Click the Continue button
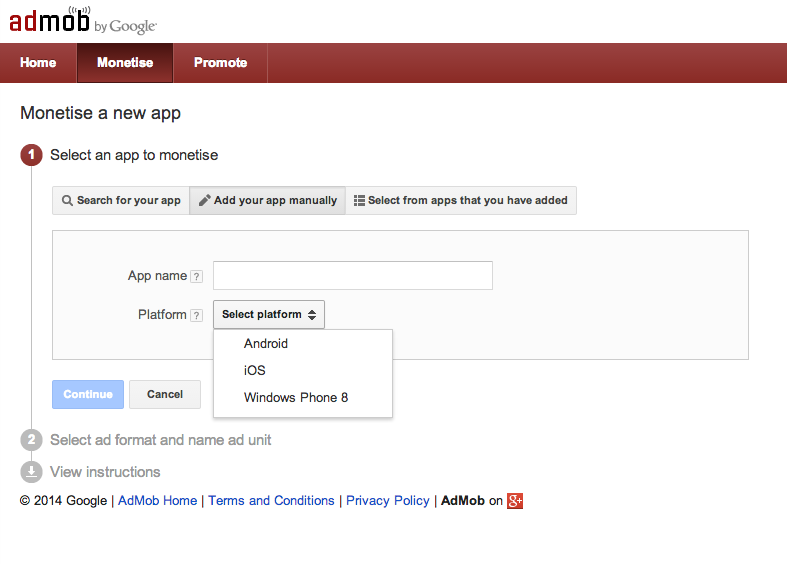The image size is (787, 564). click(88, 394)
